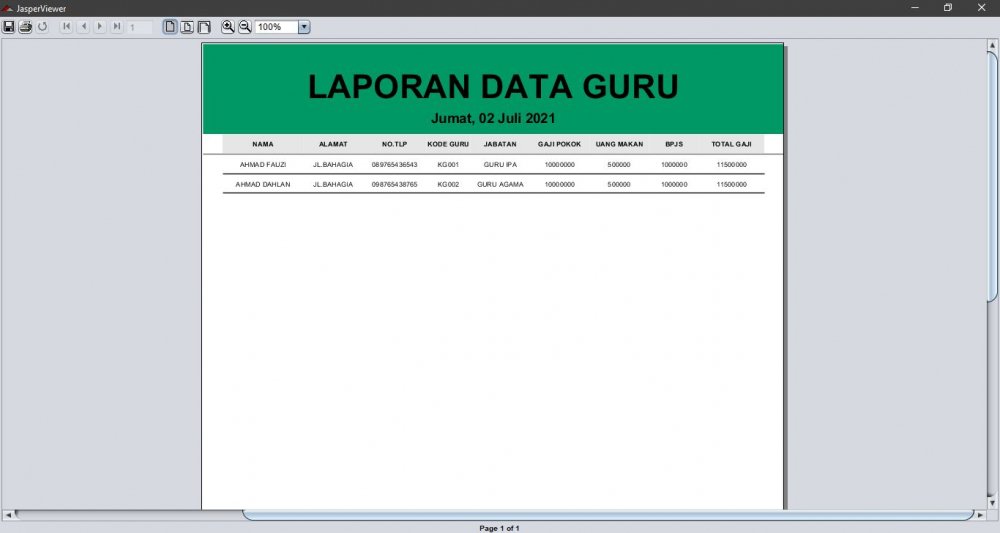Viewport: 1000px width, 533px height.
Task: Zoom in with the magnifier plus icon
Action: (228, 27)
